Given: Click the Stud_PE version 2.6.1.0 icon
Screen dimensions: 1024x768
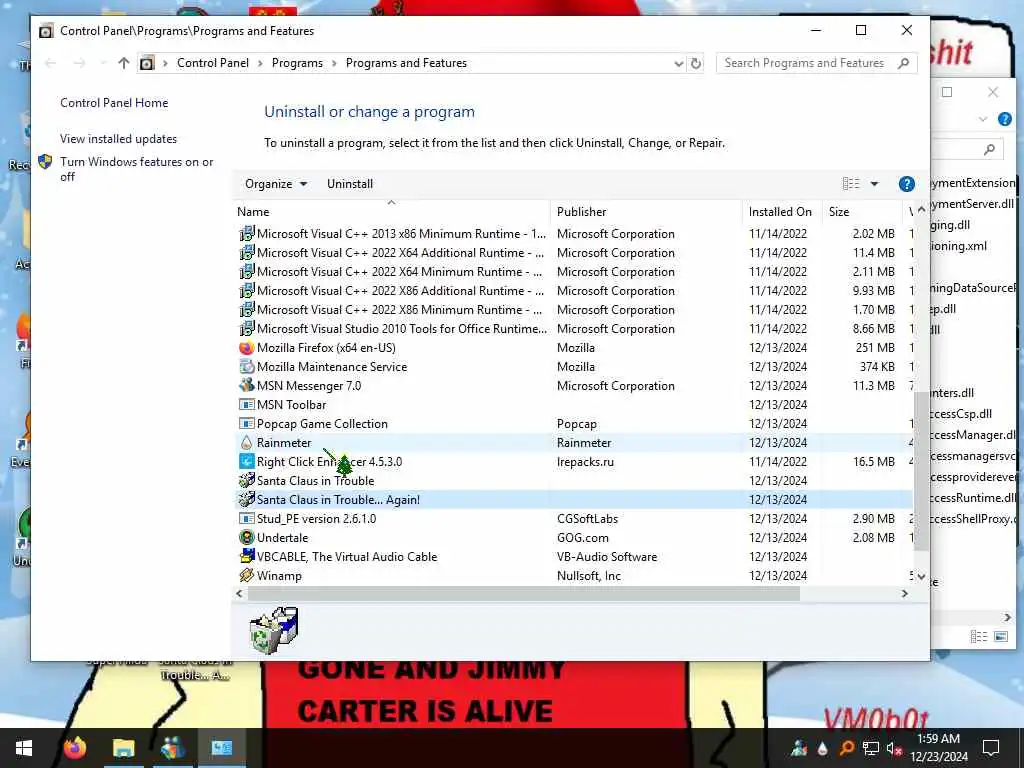Looking at the screenshot, I should pyautogui.click(x=246, y=519).
